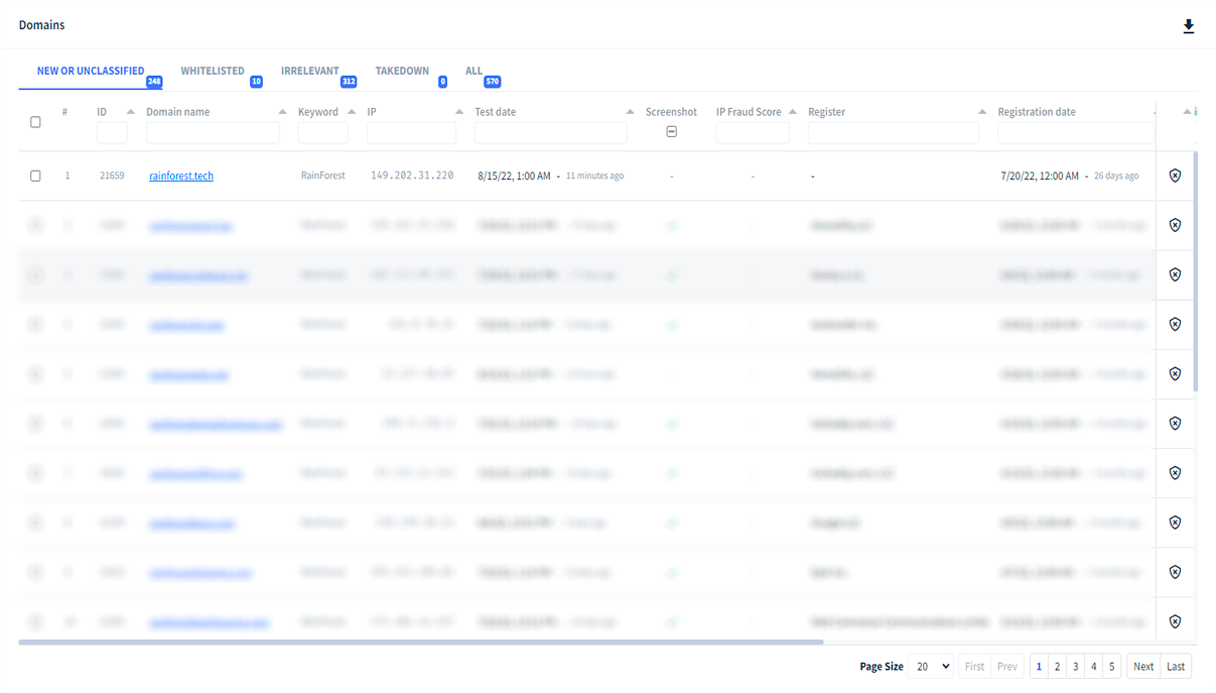Go to page 2 of results

[x=1057, y=666]
